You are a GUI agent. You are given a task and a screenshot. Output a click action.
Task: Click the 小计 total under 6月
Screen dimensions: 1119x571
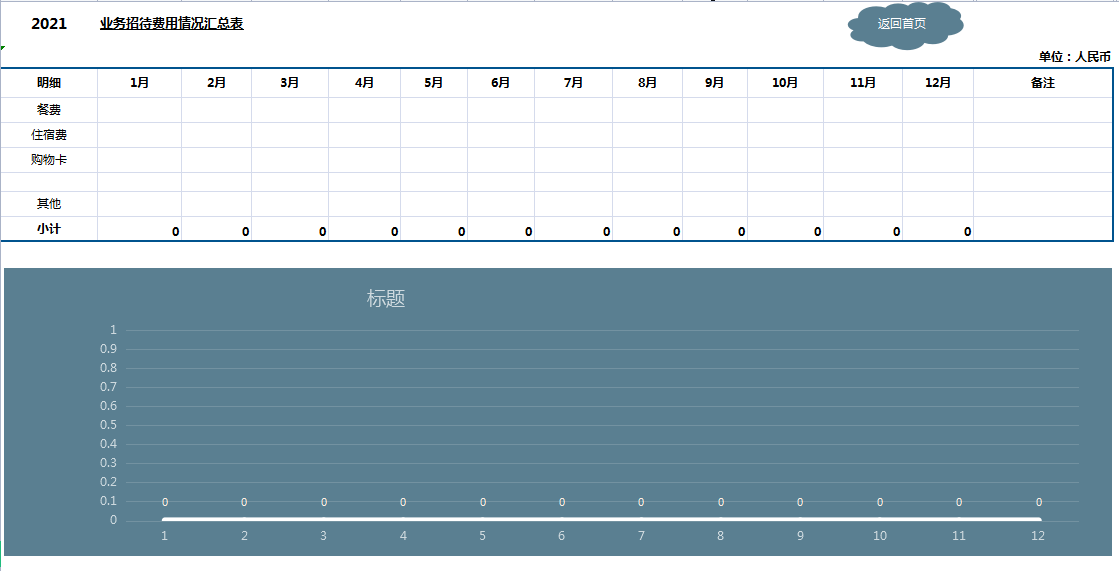point(501,229)
